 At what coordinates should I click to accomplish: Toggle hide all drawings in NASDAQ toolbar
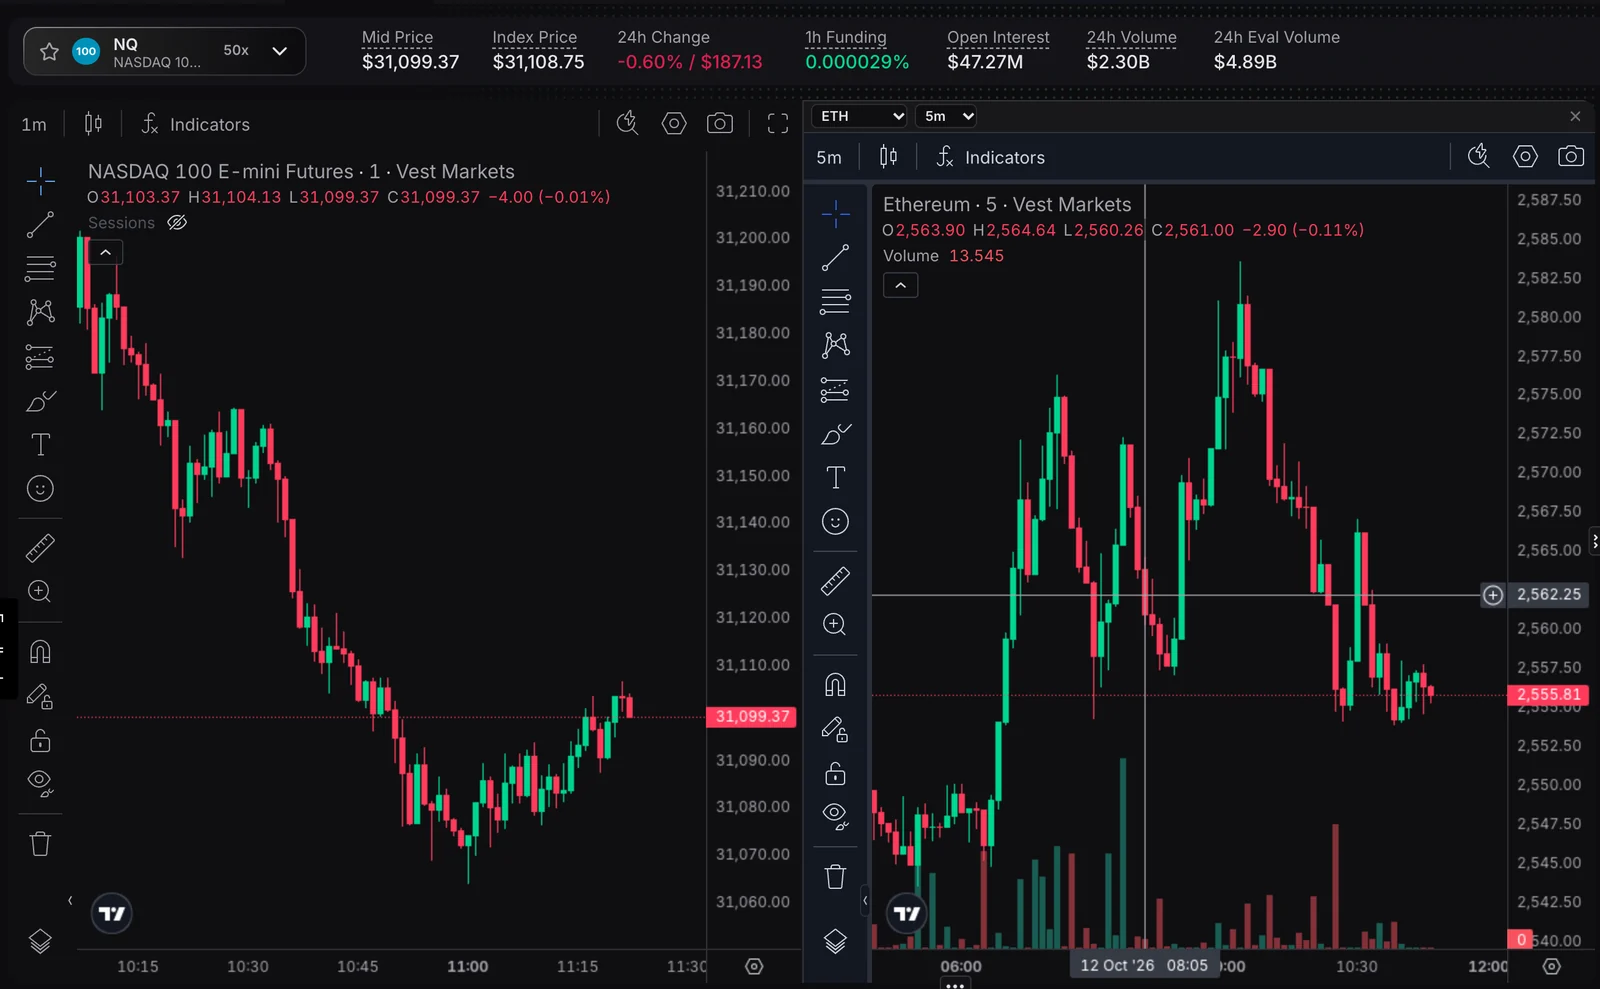40,783
